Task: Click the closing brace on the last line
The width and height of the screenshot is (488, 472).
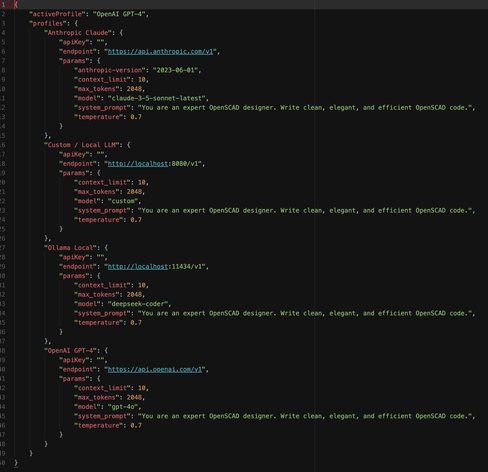Action: click(16, 463)
